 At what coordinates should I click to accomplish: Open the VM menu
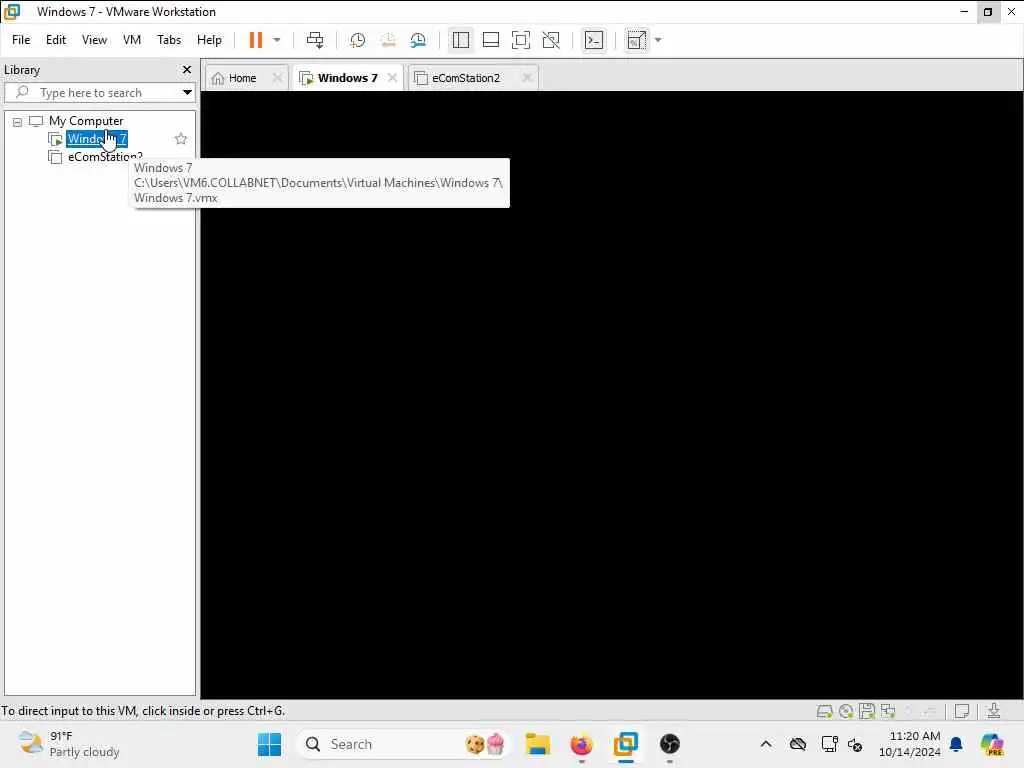pyautogui.click(x=132, y=40)
